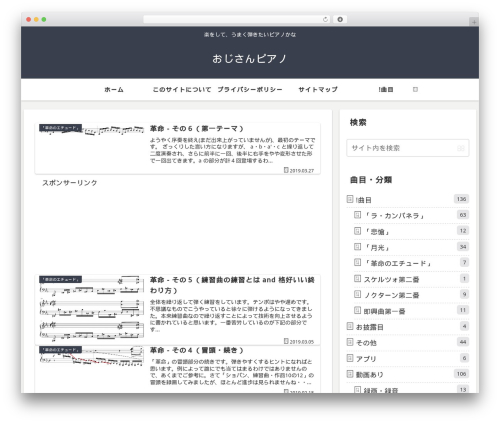Screen dimensions: 500x423
Task: Click thumbnail of 革命・その６ article
Action: point(91,130)
